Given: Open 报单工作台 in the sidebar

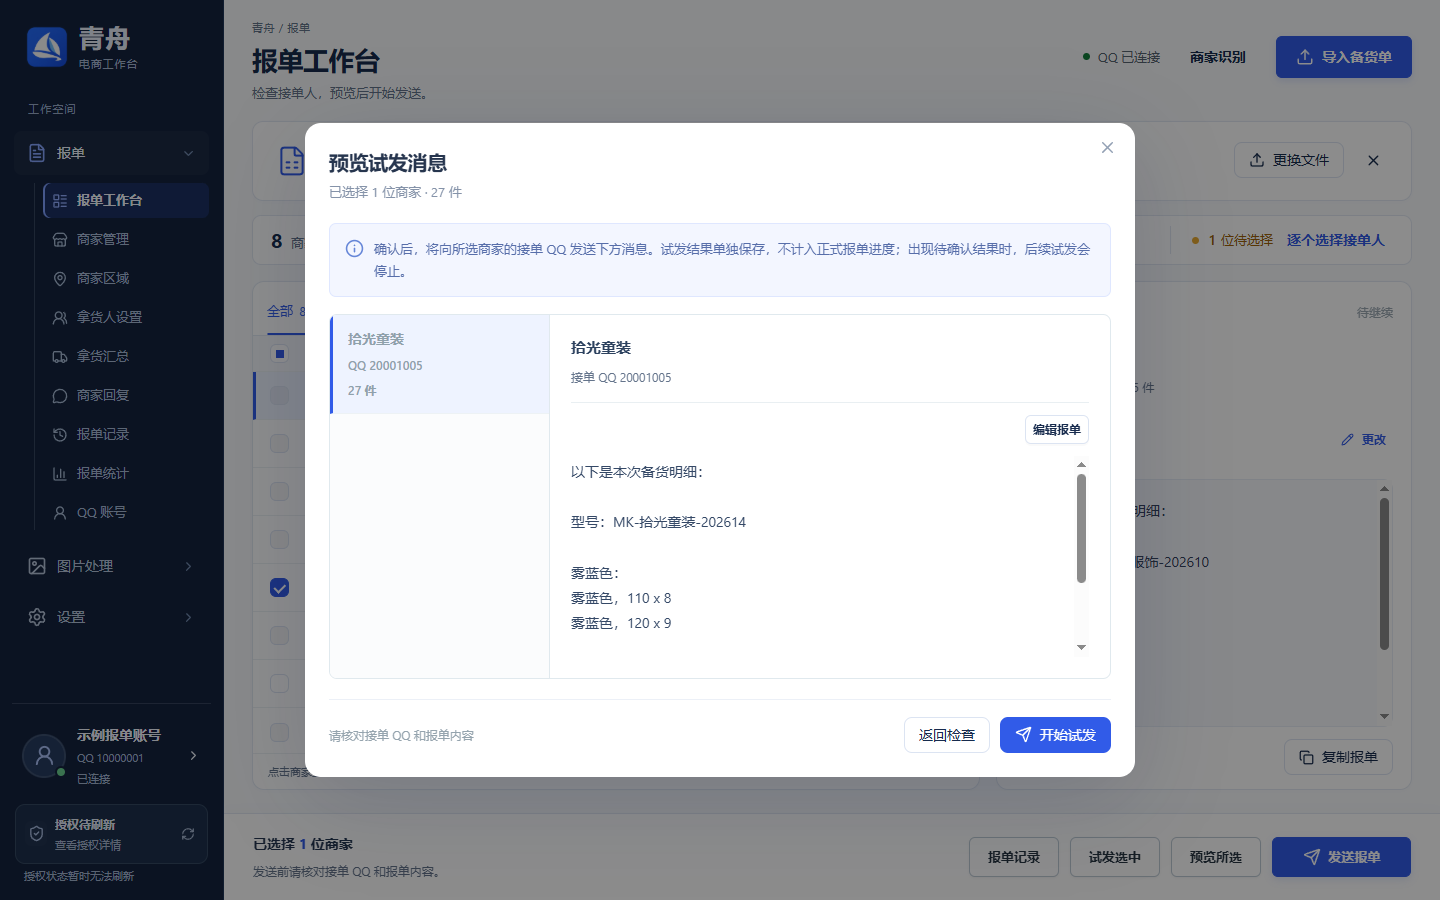Looking at the screenshot, I should (x=126, y=200).
